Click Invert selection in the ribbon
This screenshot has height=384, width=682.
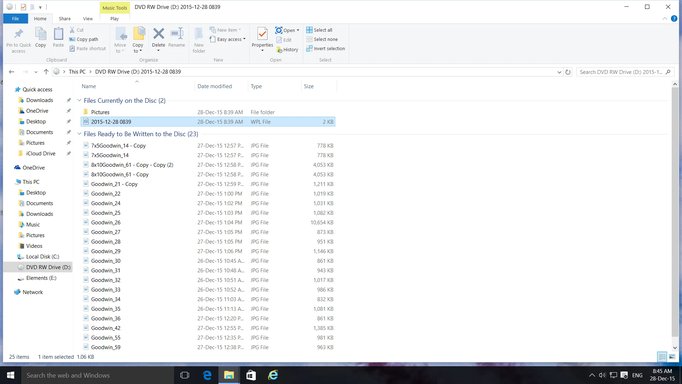pyautogui.click(x=325, y=48)
